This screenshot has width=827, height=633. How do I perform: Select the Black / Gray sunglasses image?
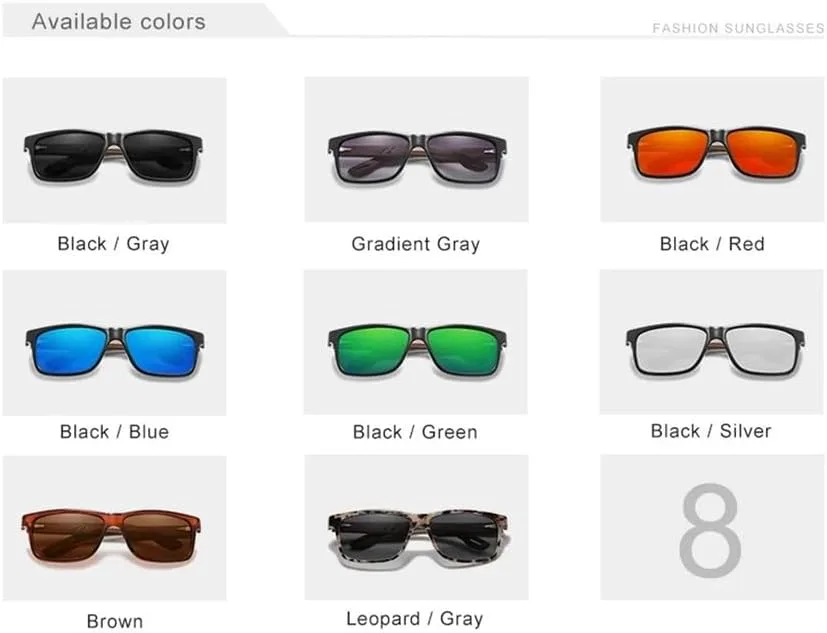pyautogui.click(x=114, y=150)
